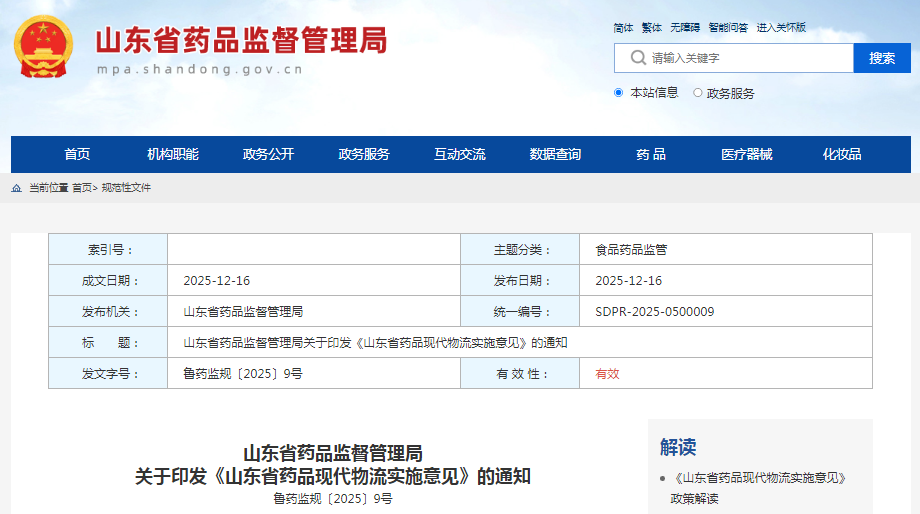The height and width of the screenshot is (514, 920).
Task: Click the 进入关怀版 link
Action: tap(781, 28)
